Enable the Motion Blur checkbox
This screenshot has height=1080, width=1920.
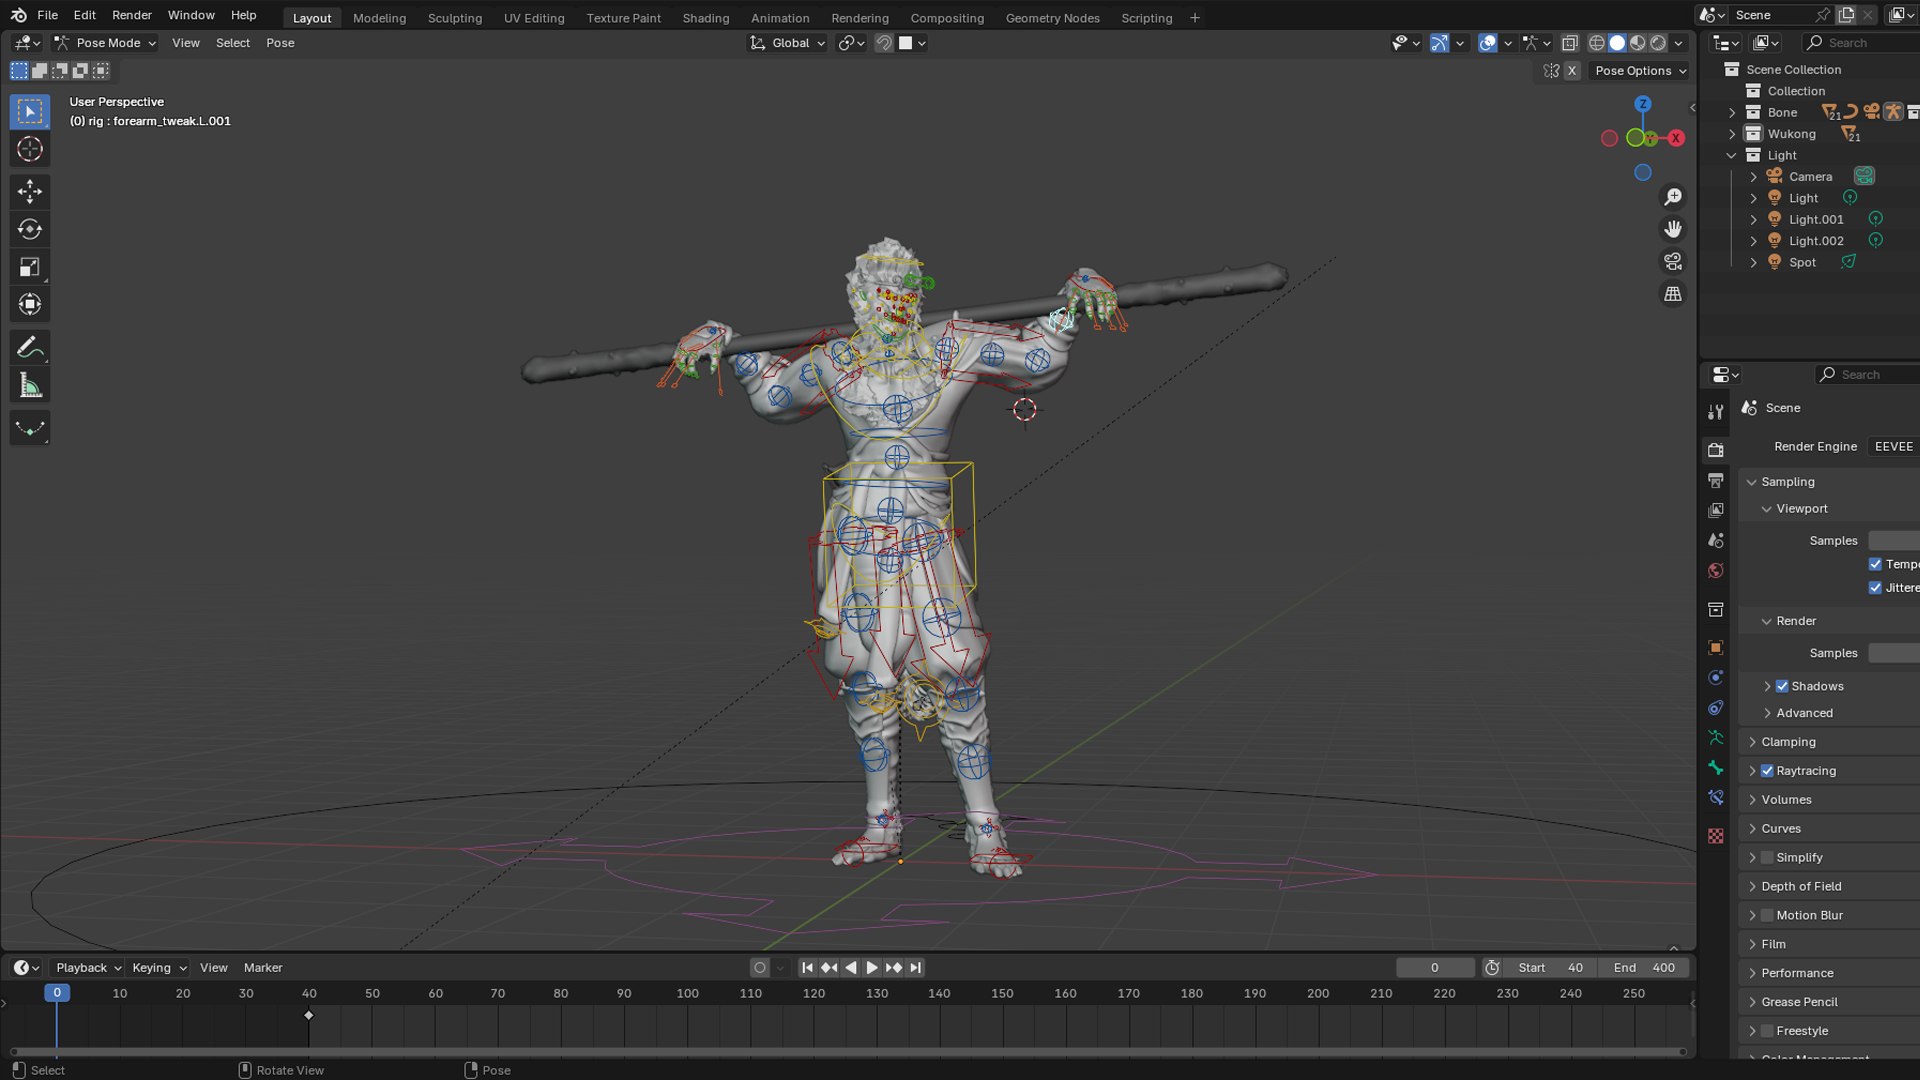click(1767, 916)
